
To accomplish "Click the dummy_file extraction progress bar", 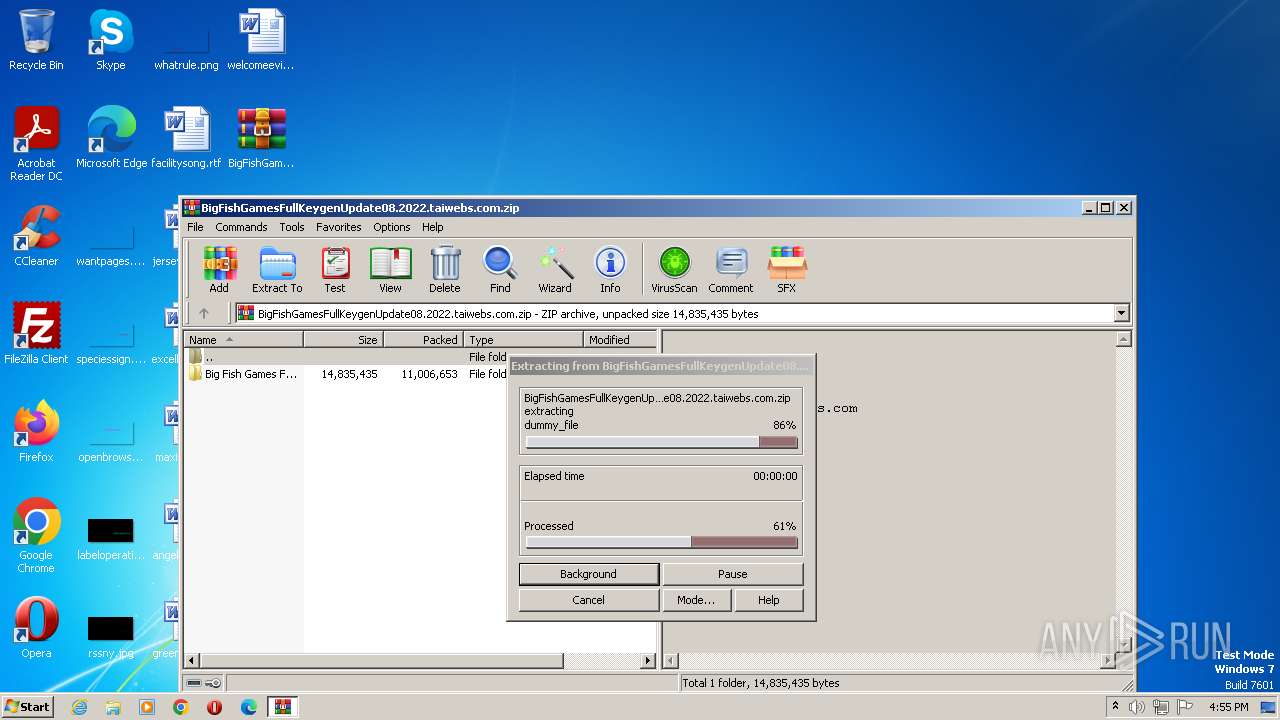I will click(x=661, y=442).
